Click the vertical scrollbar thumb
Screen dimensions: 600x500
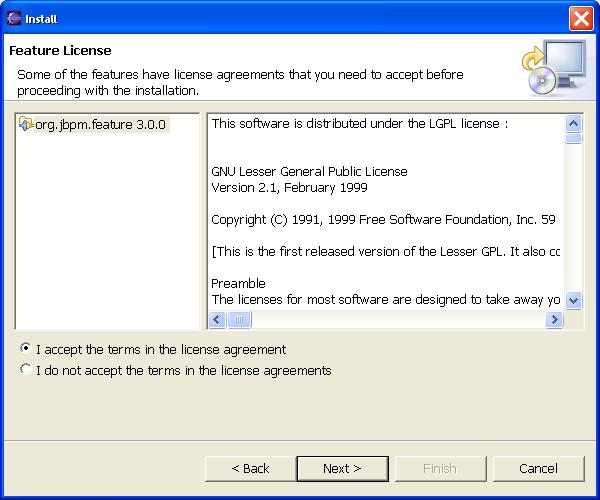573,138
